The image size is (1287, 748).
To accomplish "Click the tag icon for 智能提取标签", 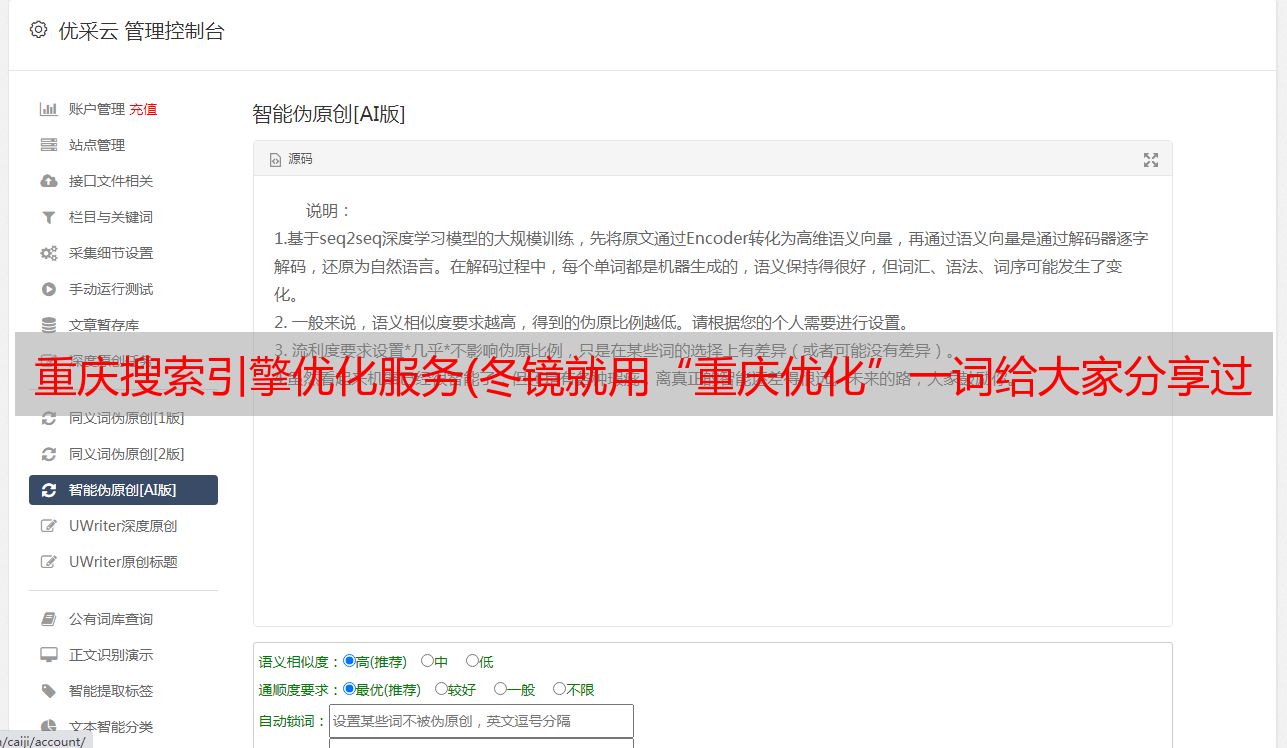I will click(48, 691).
